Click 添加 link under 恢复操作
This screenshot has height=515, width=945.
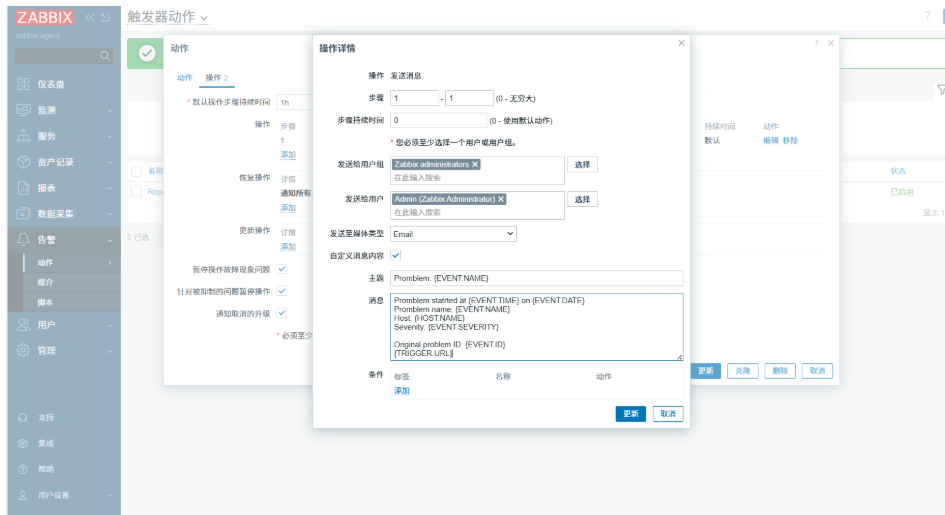[288, 208]
